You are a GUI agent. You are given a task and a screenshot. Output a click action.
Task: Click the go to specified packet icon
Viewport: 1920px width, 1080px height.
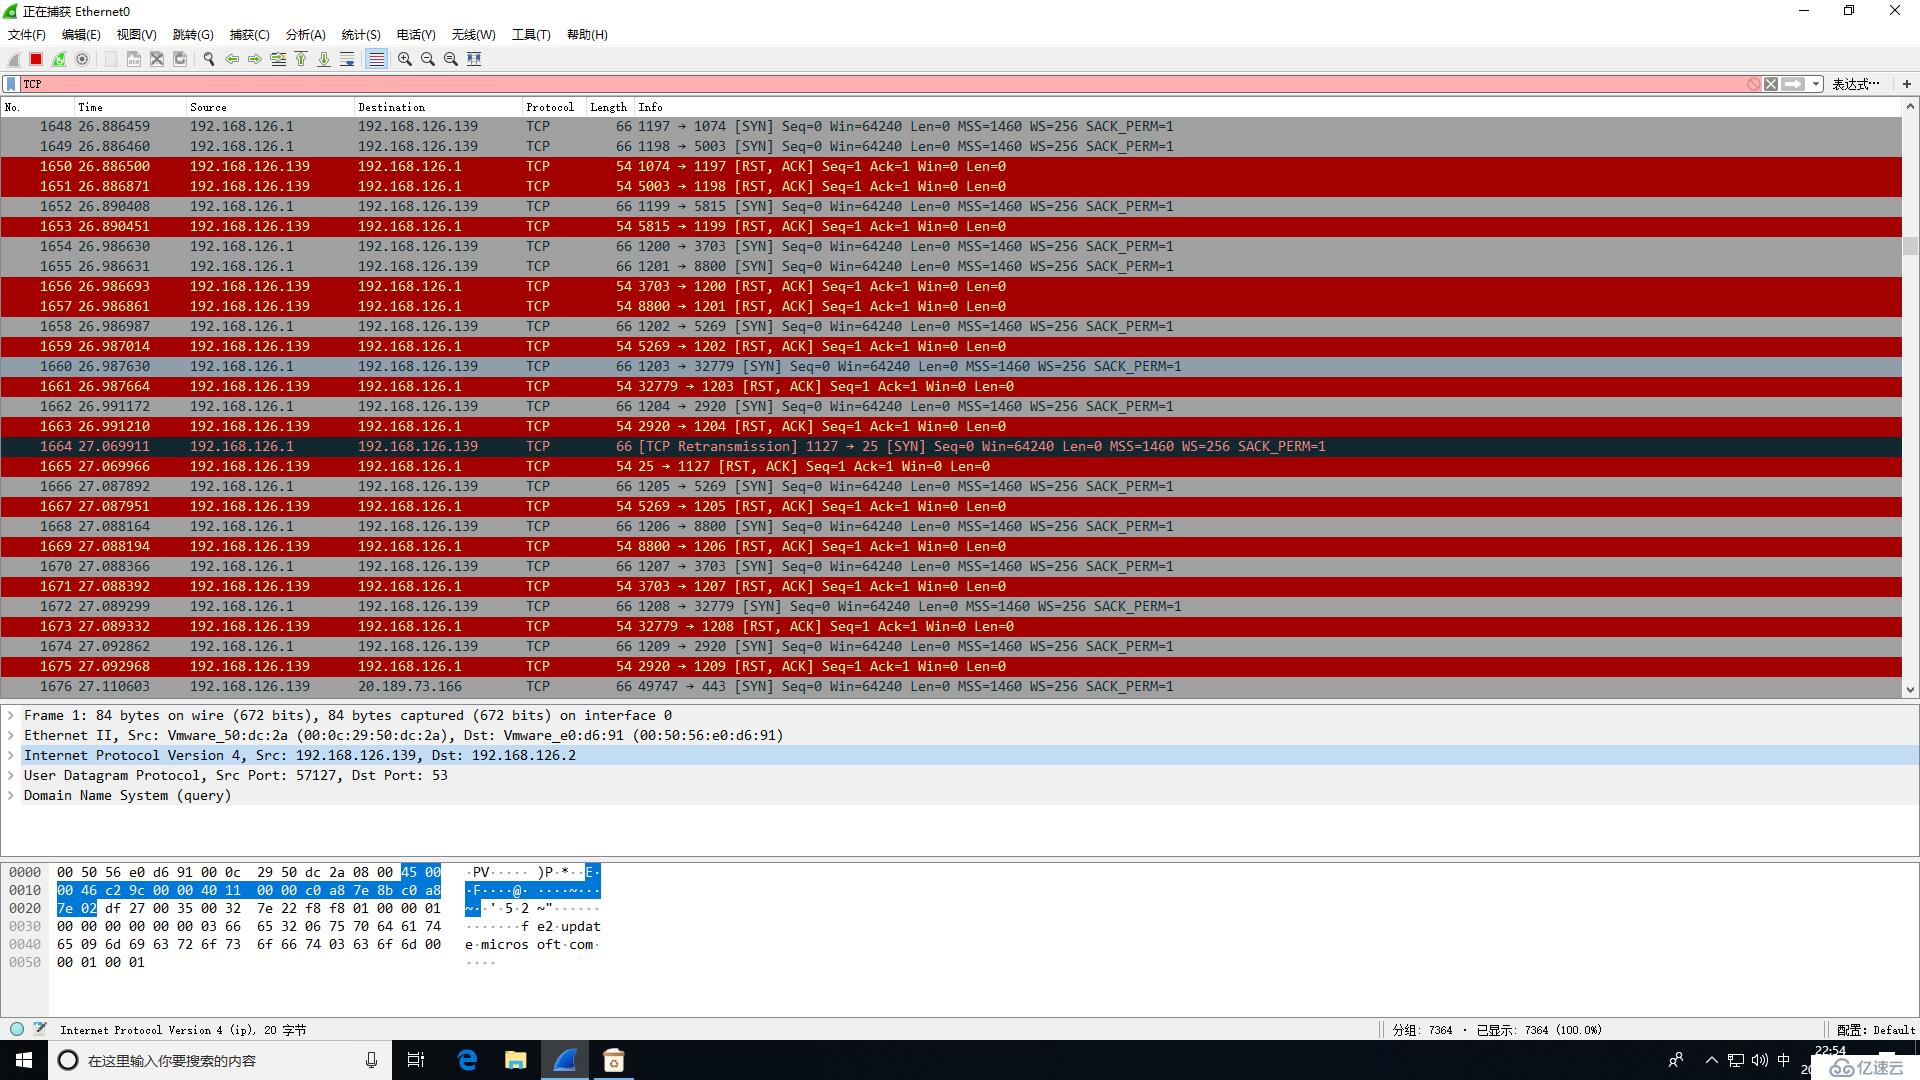click(x=278, y=59)
